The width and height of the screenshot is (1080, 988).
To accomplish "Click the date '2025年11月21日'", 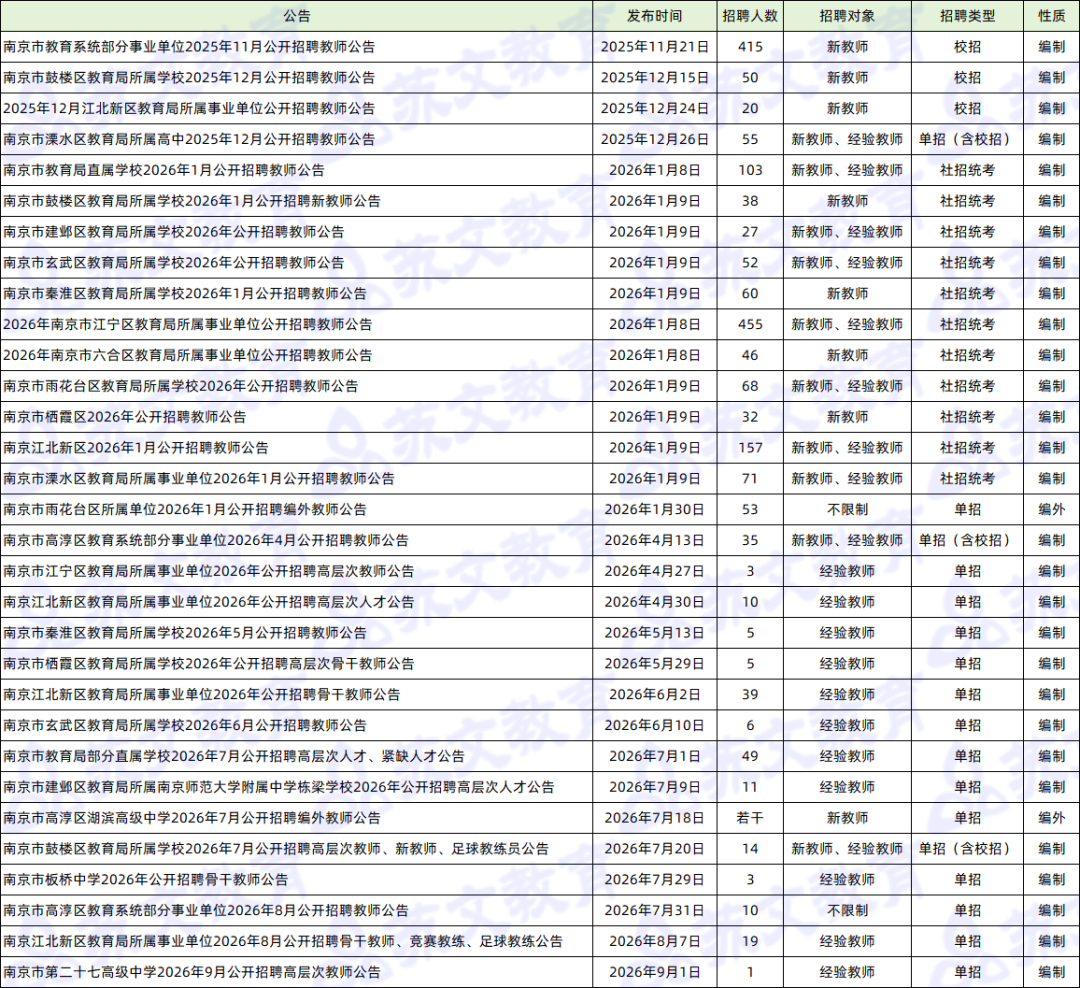I will point(654,47).
